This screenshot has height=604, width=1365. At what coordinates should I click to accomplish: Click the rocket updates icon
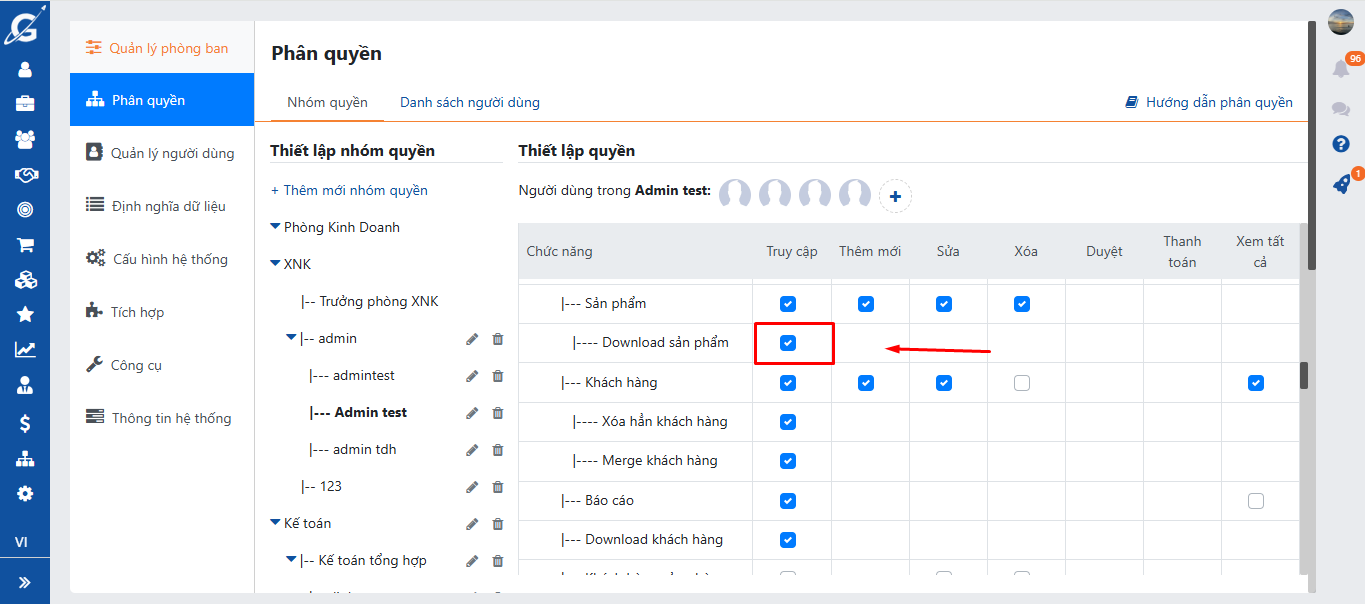(1341, 184)
